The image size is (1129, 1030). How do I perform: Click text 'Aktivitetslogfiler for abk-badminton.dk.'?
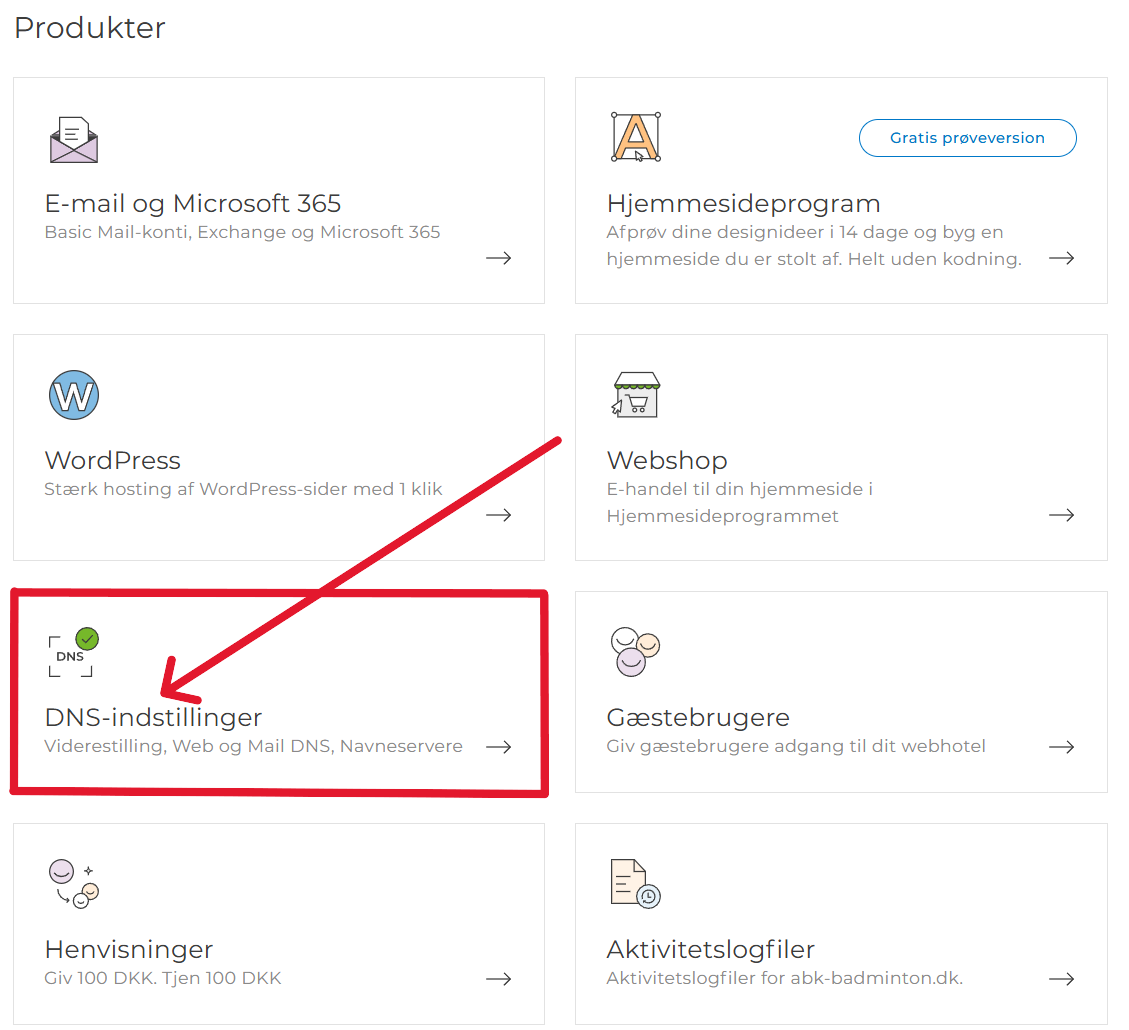click(x=784, y=978)
